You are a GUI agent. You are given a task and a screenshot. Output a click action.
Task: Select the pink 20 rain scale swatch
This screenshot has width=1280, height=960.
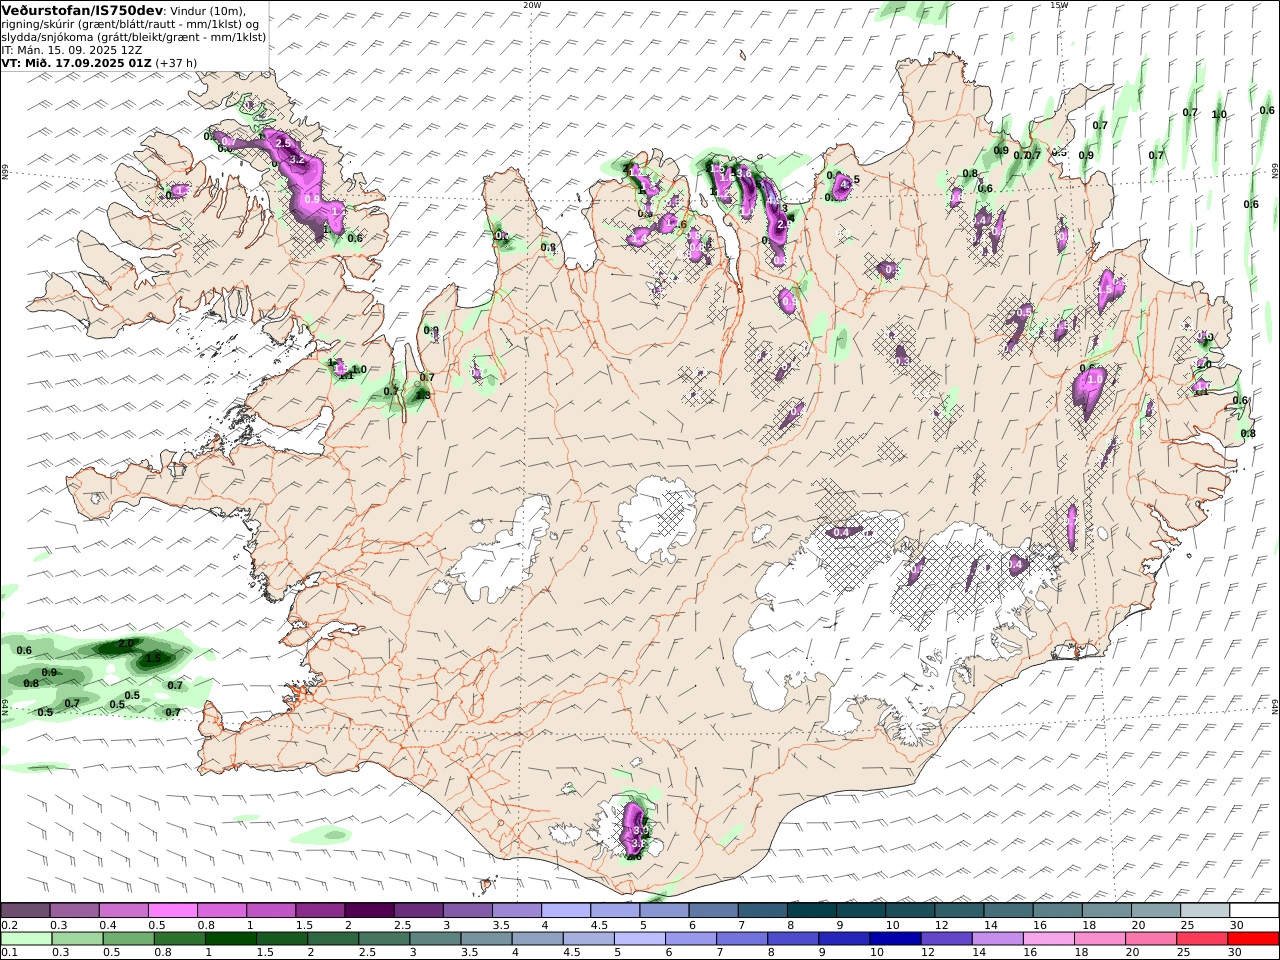click(x=1149, y=938)
